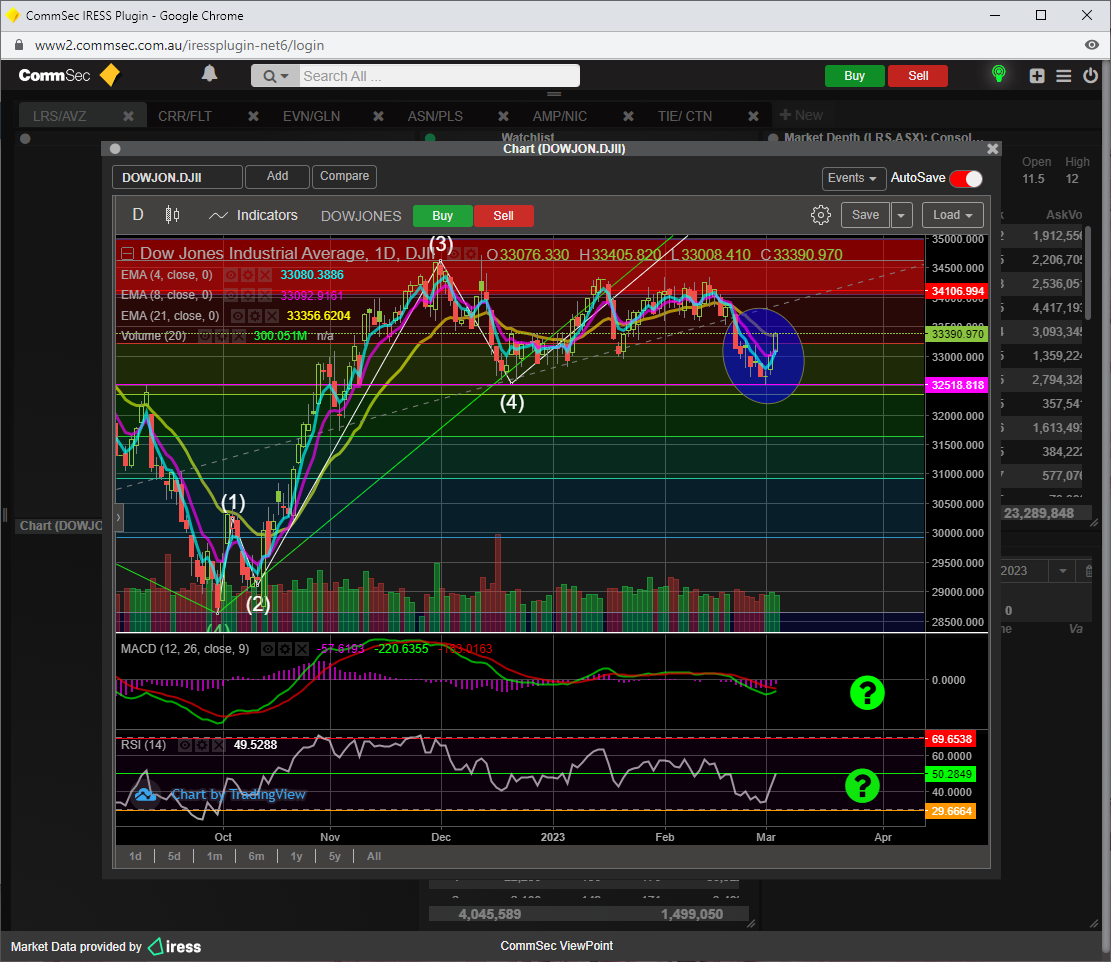Remove the MACD indicator
This screenshot has width=1111, height=962.
[x=302, y=649]
